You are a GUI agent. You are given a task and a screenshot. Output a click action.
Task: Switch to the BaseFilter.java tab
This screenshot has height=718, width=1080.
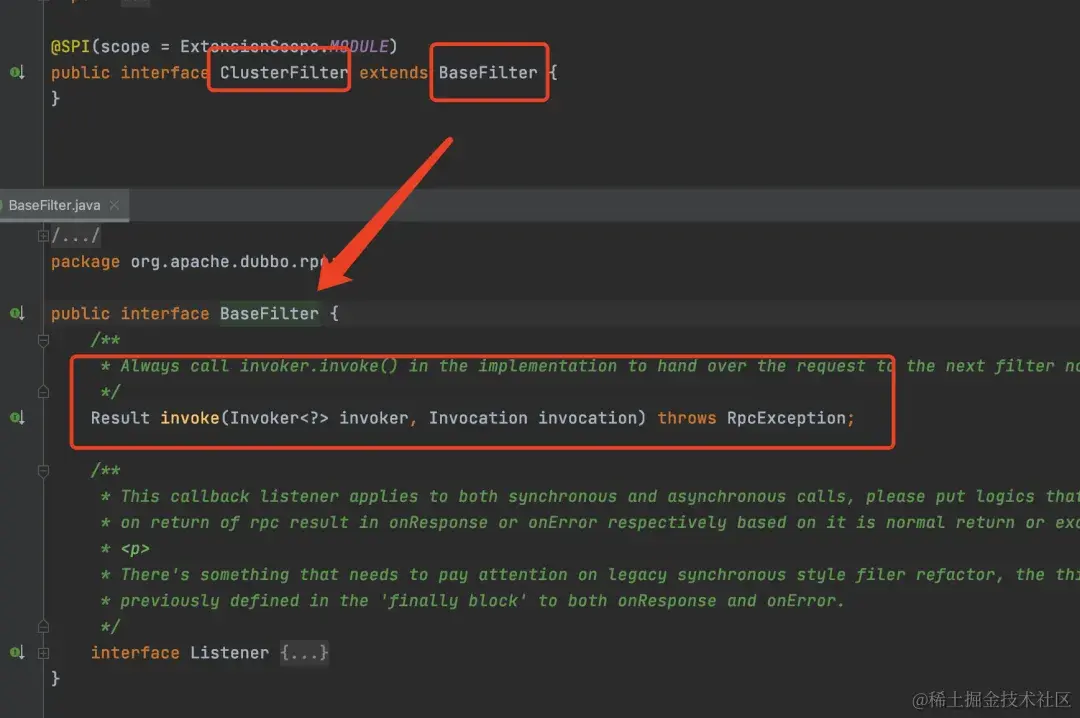pos(54,205)
